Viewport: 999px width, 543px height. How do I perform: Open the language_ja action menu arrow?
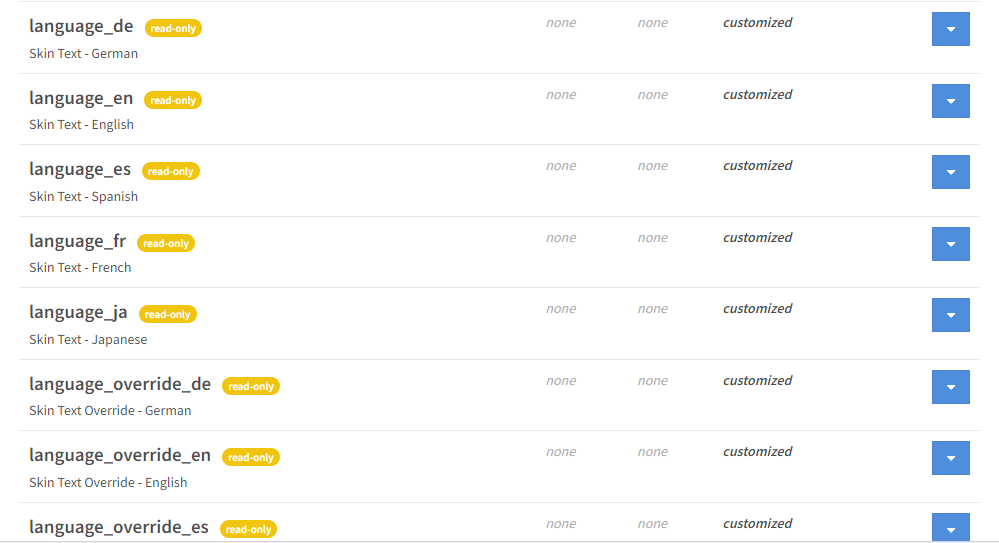click(950, 315)
